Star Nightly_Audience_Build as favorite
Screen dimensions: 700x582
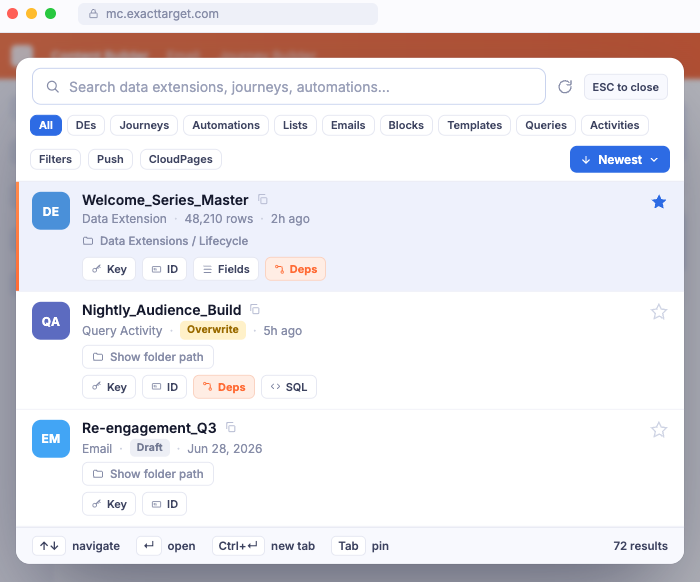click(658, 312)
